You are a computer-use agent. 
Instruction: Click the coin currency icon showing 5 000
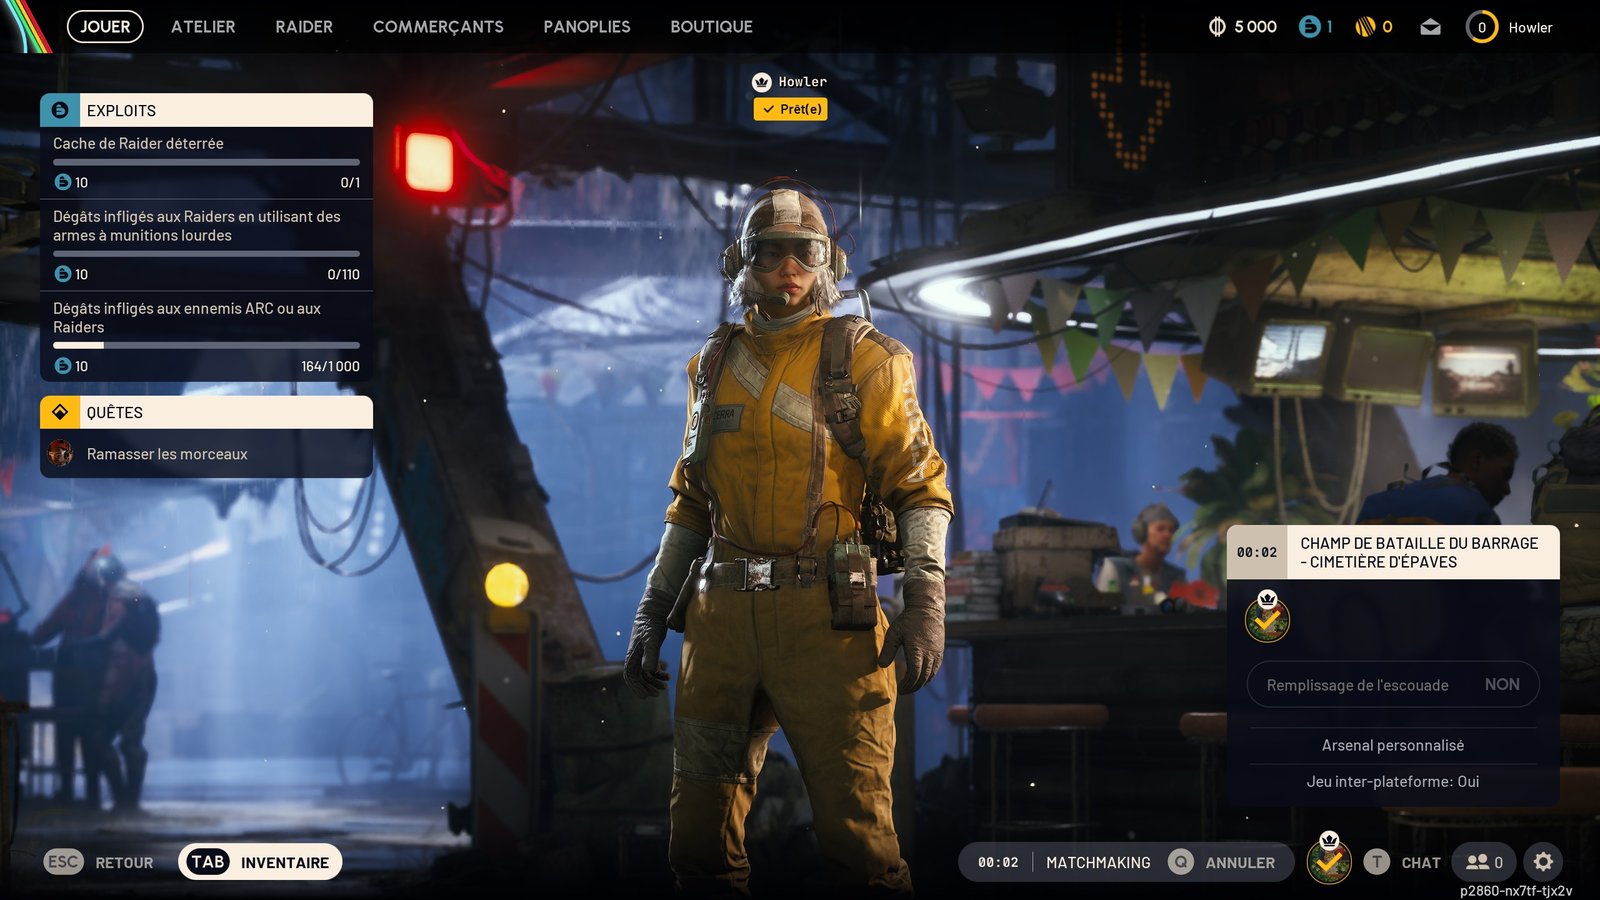click(1217, 27)
